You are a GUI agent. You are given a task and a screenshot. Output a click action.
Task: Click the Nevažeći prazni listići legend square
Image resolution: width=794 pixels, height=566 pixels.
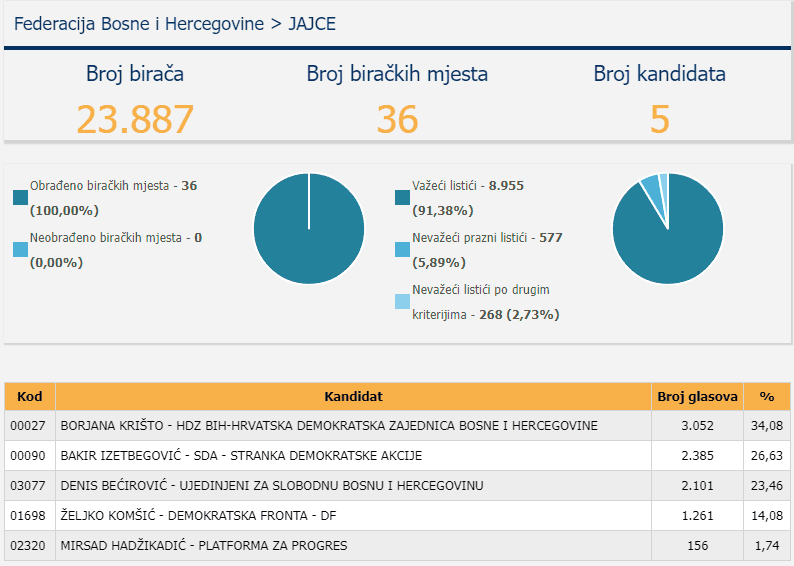(x=403, y=250)
